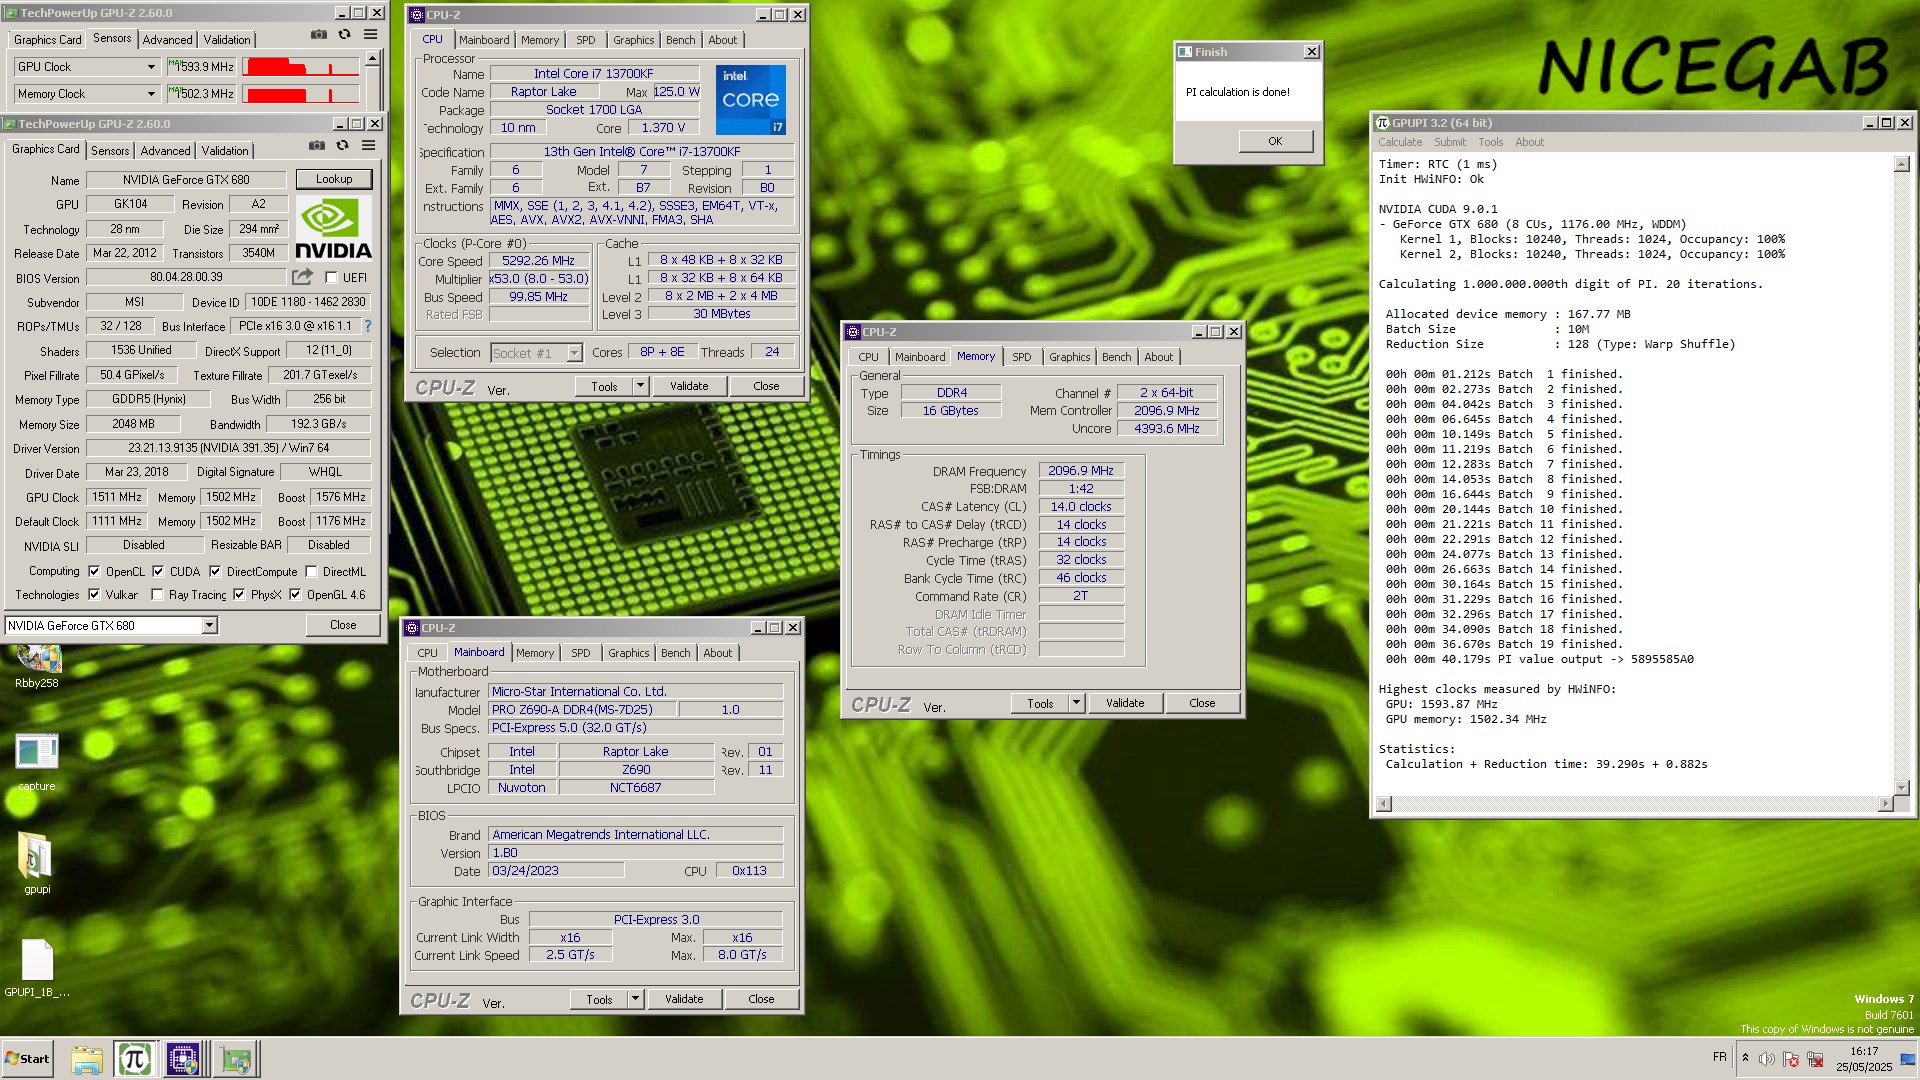Click the NVIDIA logo in GPU-Z
Viewport: 1920px width, 1080px height.
(x=334, y=228)
